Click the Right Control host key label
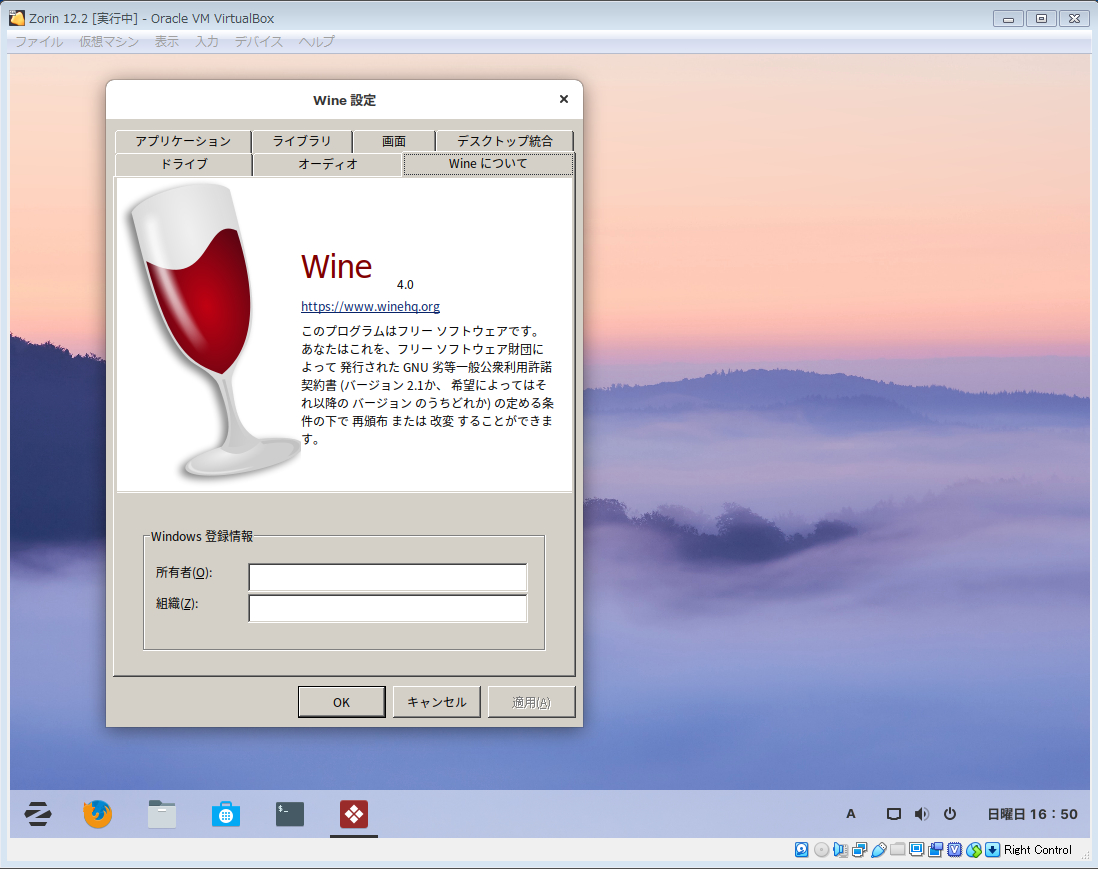 tap(1038, 849)
